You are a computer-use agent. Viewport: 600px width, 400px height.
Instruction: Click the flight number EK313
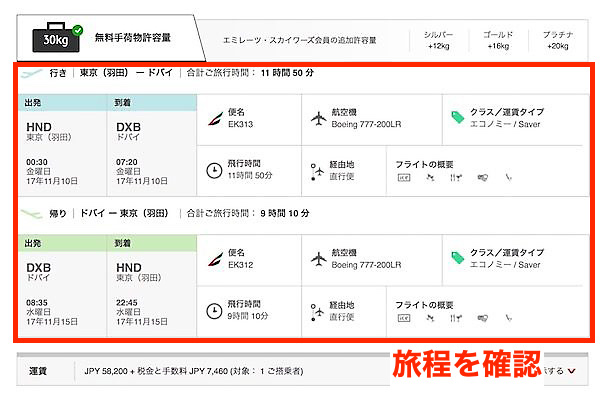(240, 124)
